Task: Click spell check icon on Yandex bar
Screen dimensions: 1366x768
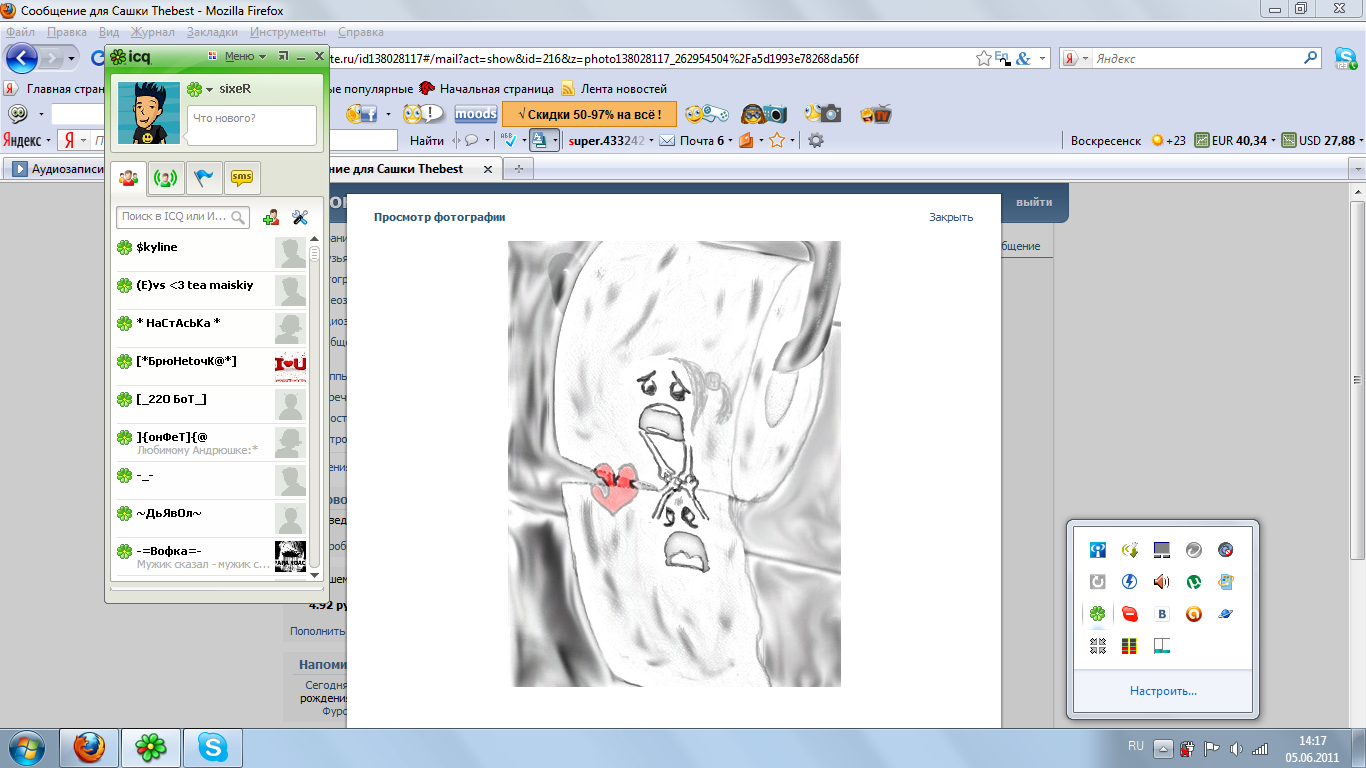Action: tap(511, 140)
